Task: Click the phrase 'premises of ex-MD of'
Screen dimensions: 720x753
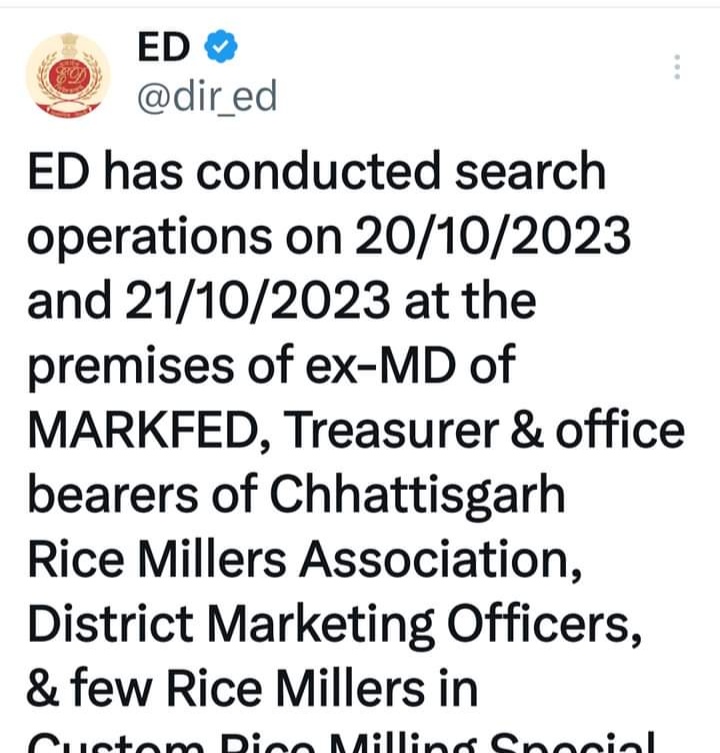Action: tap(271, 366)
